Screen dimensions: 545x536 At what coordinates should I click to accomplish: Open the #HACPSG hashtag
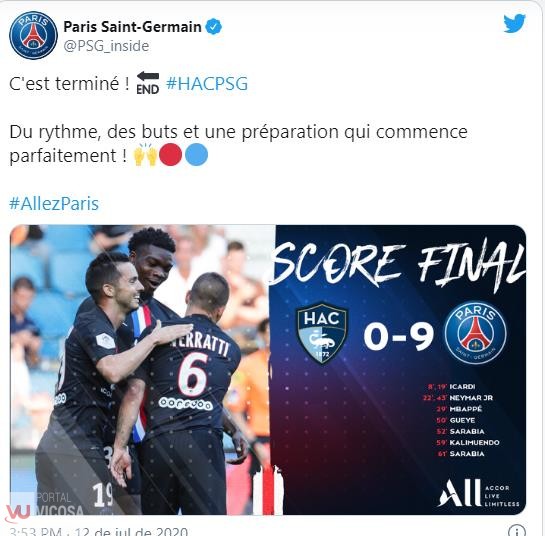[207, 84]
